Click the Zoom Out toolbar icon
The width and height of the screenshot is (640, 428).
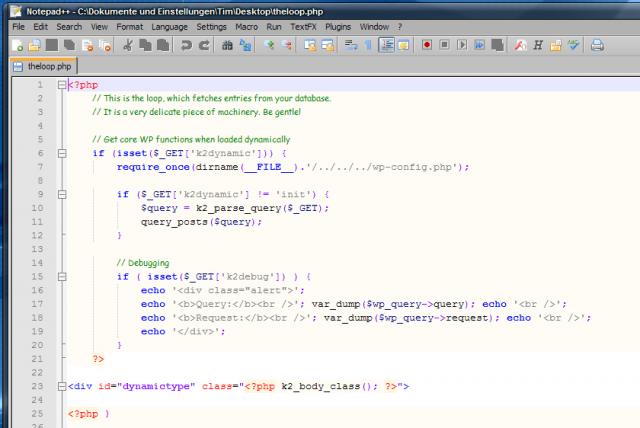287,45
